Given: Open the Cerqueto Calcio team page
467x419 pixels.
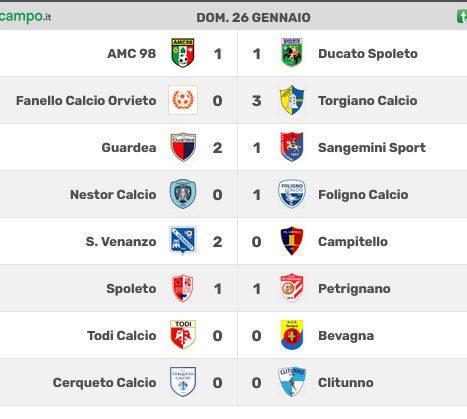Looking at the screenshot, I should pos(105,383).
